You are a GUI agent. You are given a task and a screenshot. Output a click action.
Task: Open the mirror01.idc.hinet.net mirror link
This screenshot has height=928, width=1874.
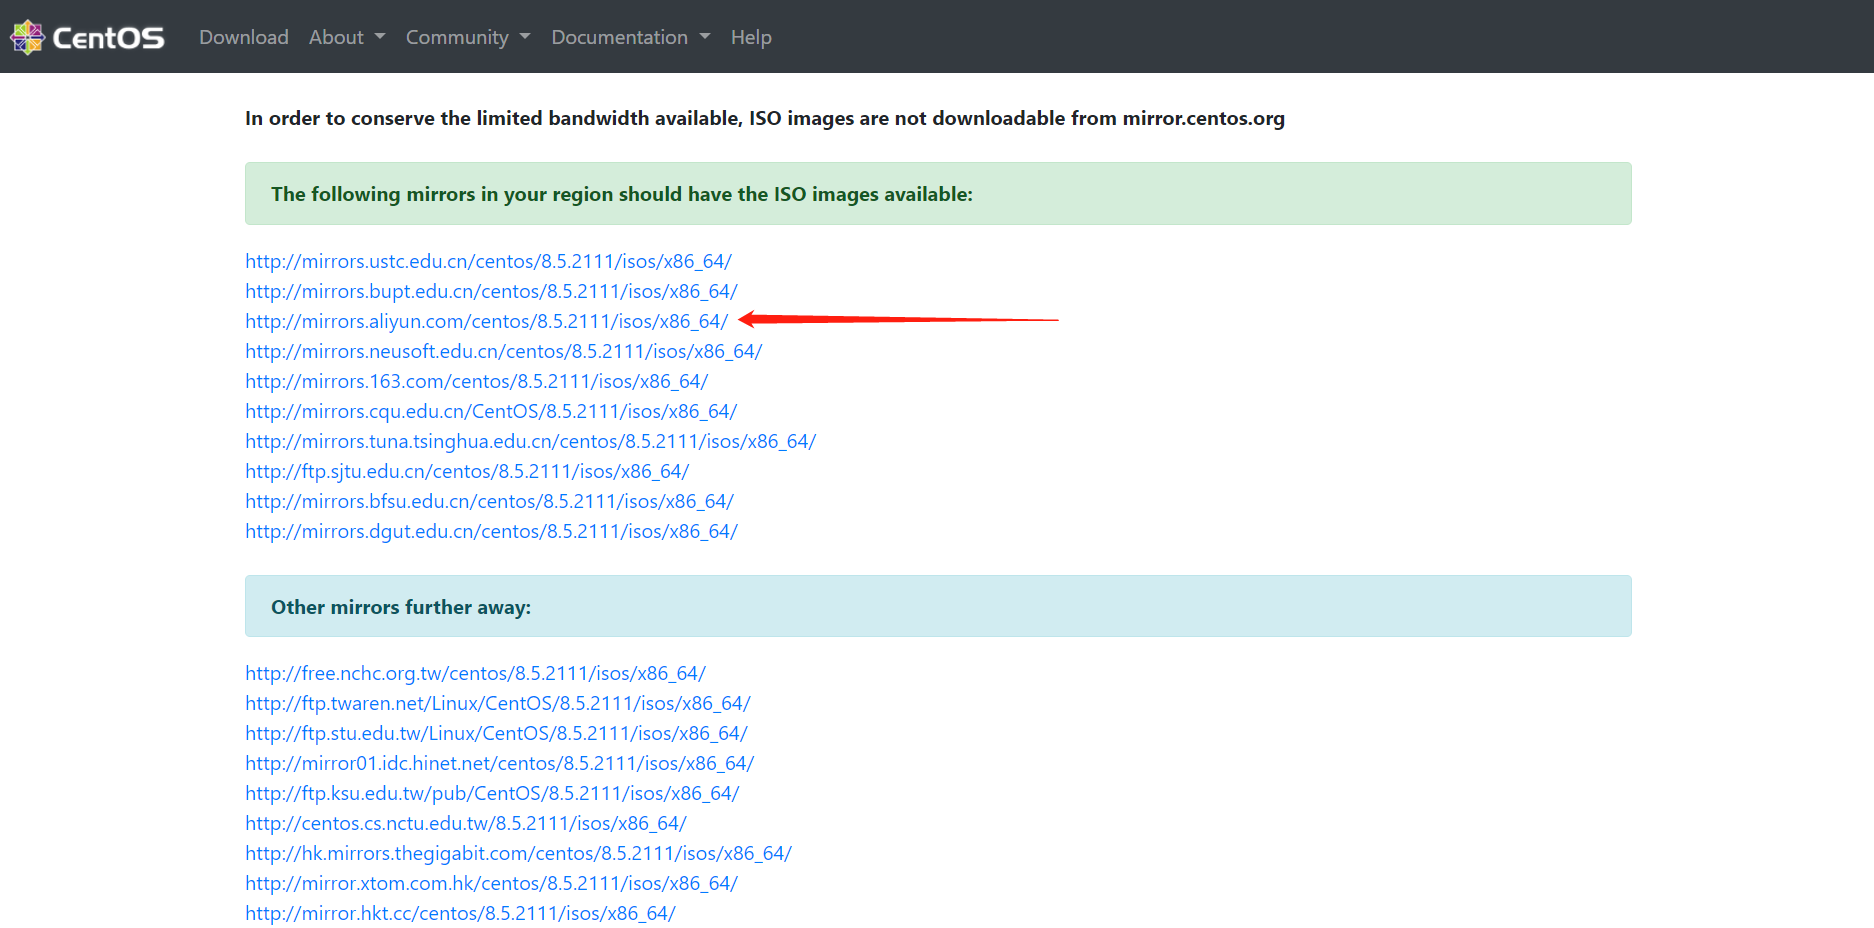(x=500, y=763)
